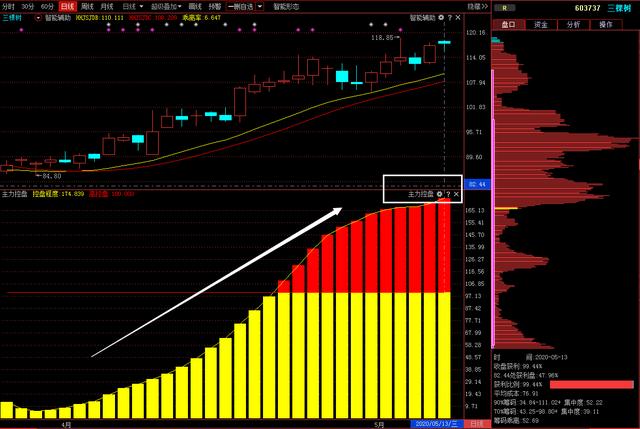Click the stock code 603737
640x429 pixels.
(587, 8)
